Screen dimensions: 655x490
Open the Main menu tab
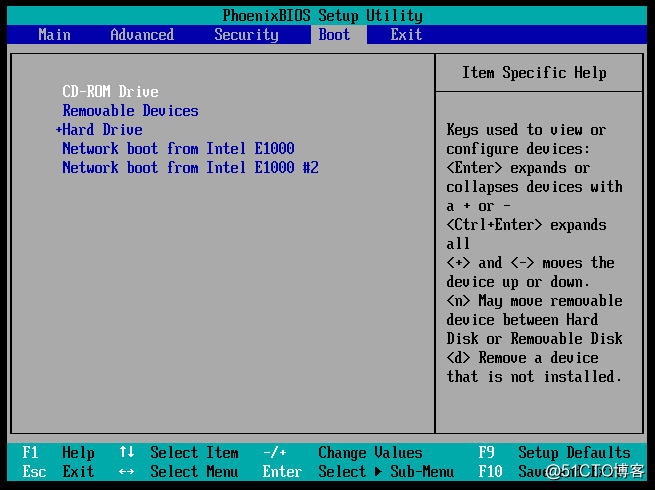(54, 34)
